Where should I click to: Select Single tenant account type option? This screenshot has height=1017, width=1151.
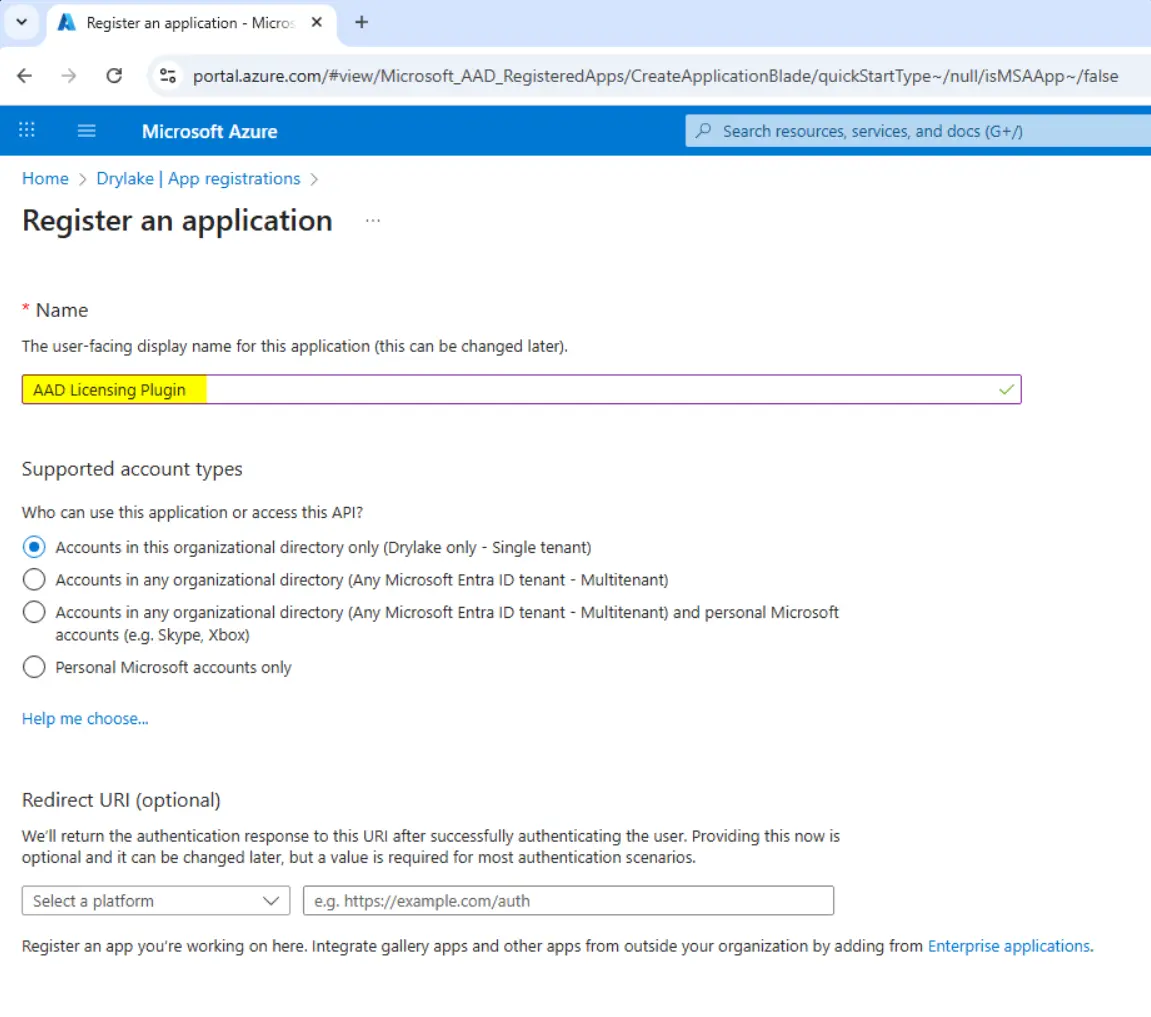tap(34, 547)
